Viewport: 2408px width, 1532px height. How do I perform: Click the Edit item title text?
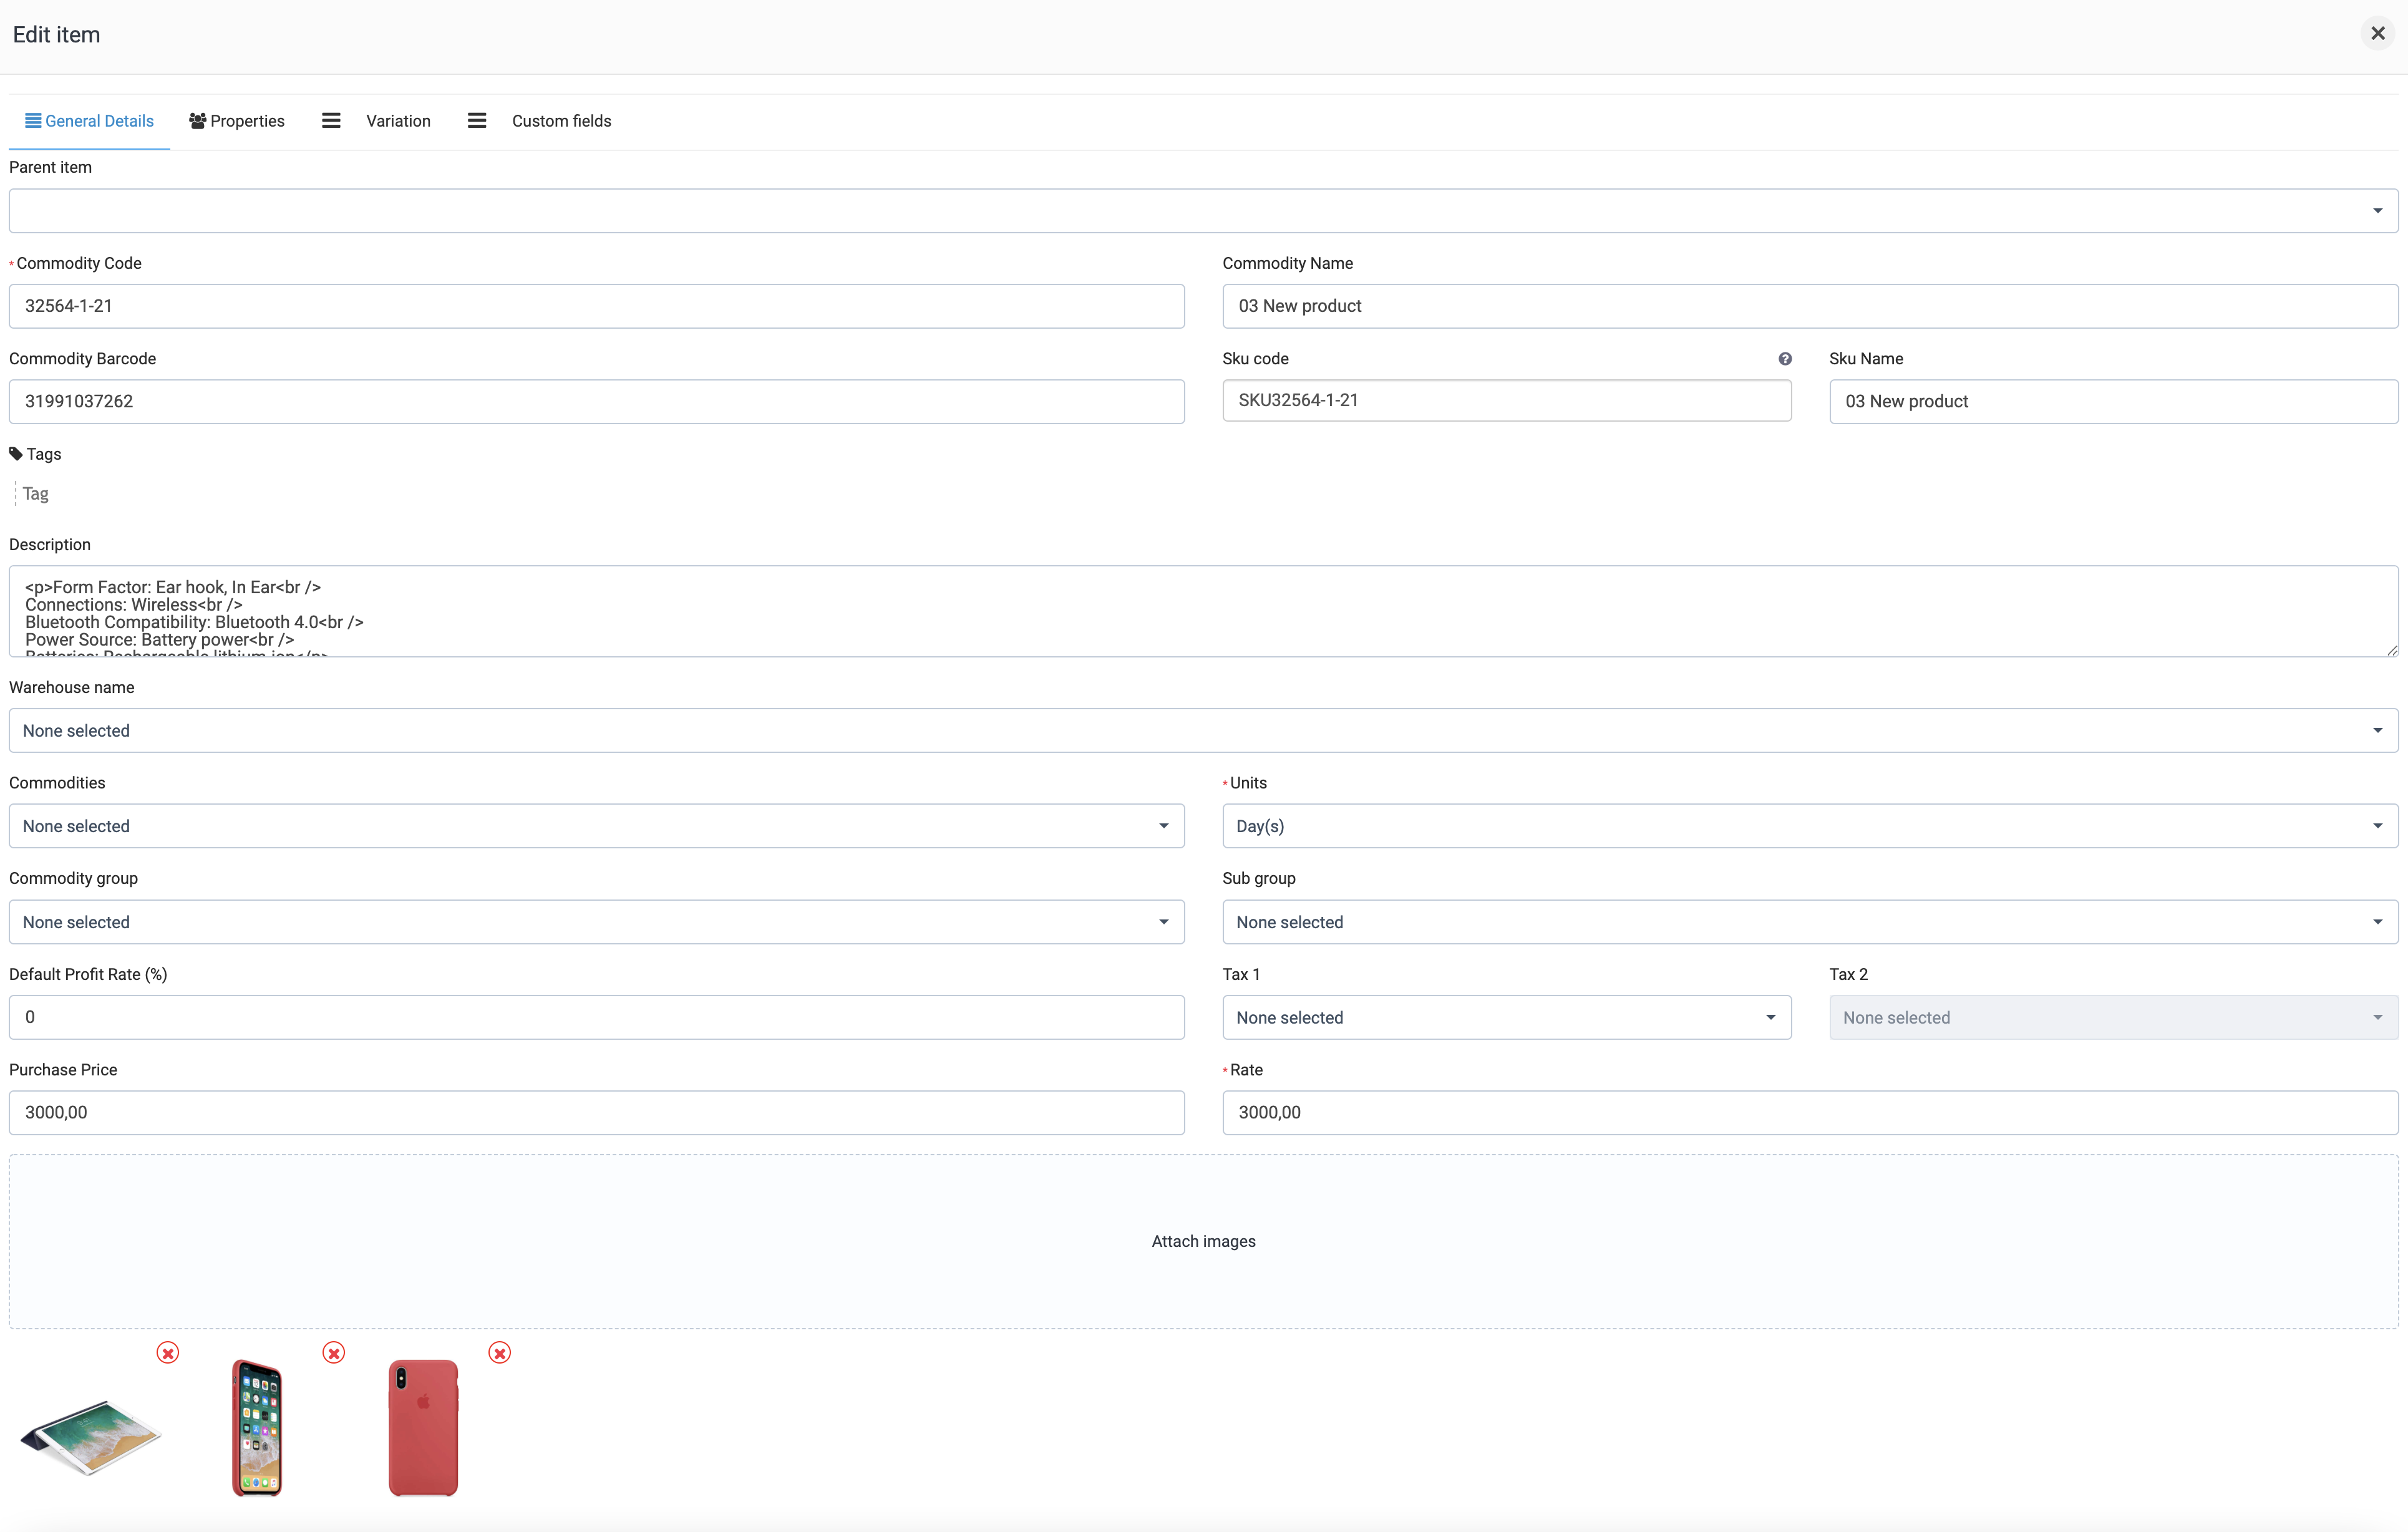coord(56,35)
